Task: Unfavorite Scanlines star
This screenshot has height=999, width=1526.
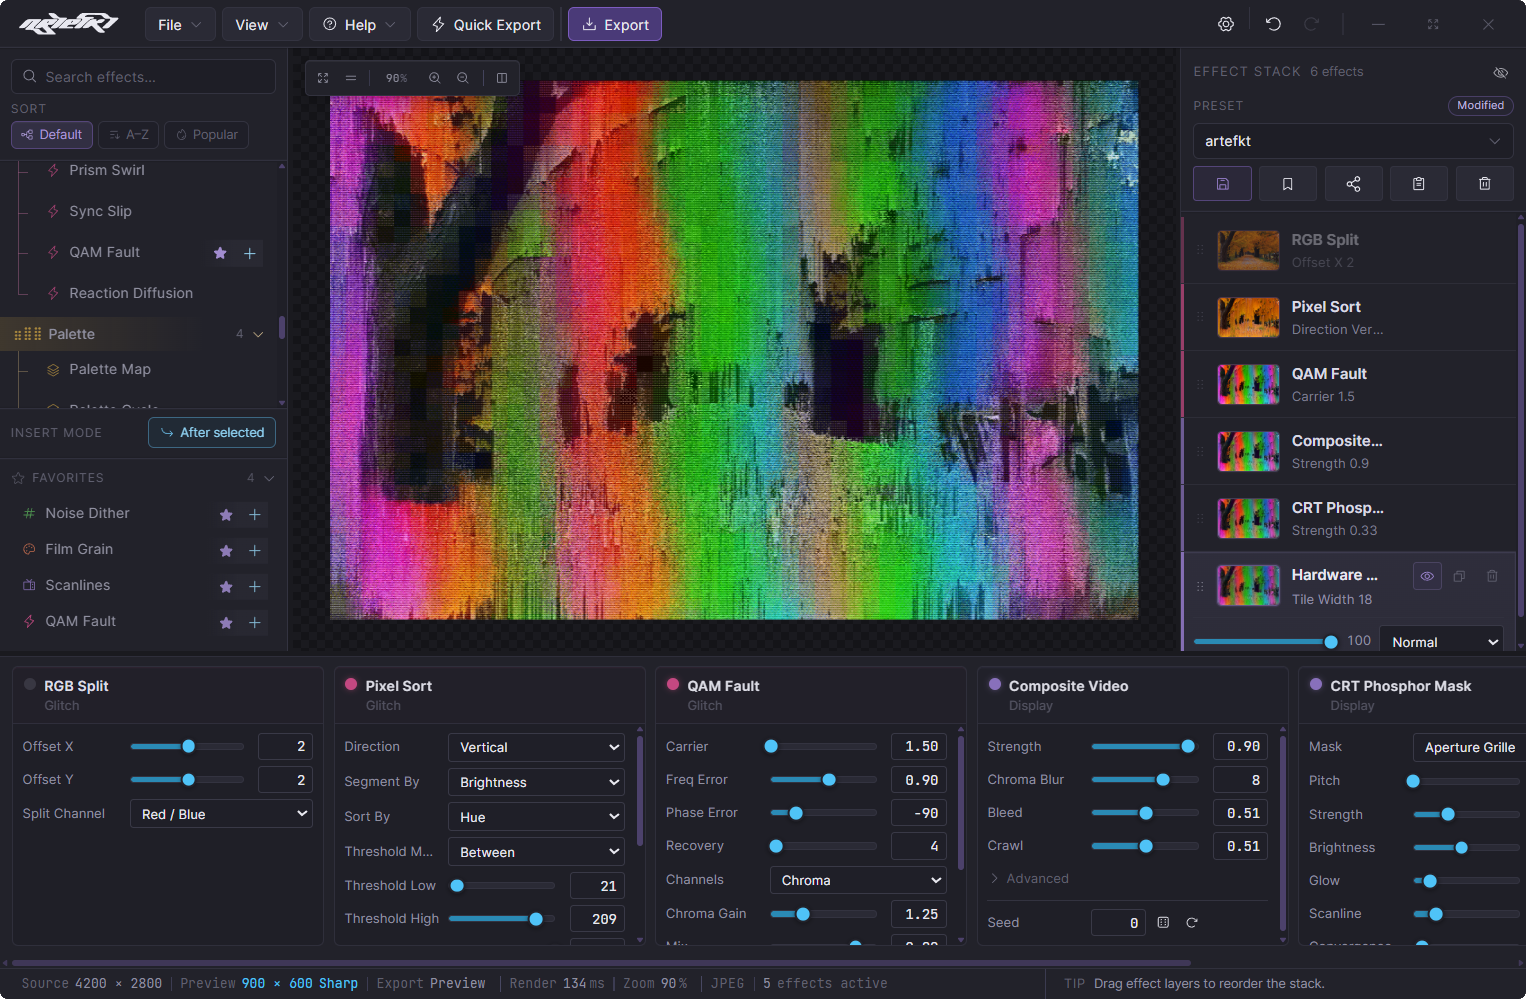Action: [226, 586]
